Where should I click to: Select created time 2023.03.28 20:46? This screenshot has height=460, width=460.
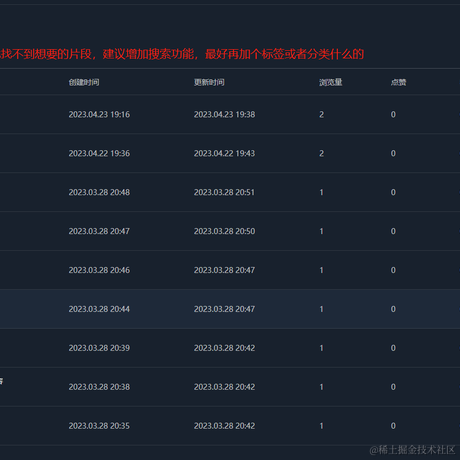(99, 270)
